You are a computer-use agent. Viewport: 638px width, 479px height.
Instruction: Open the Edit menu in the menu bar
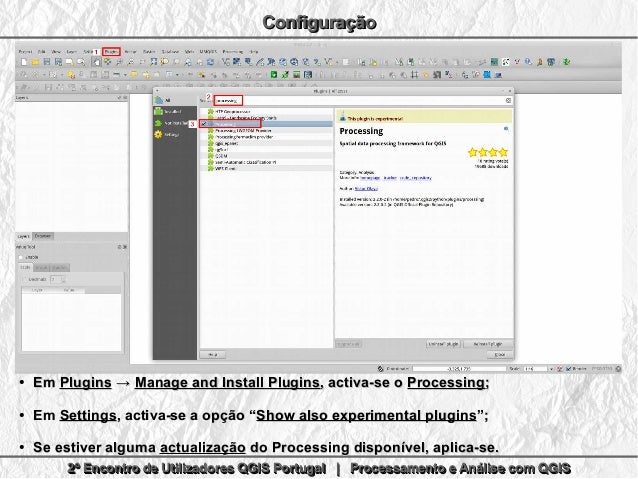click(42, 52)
